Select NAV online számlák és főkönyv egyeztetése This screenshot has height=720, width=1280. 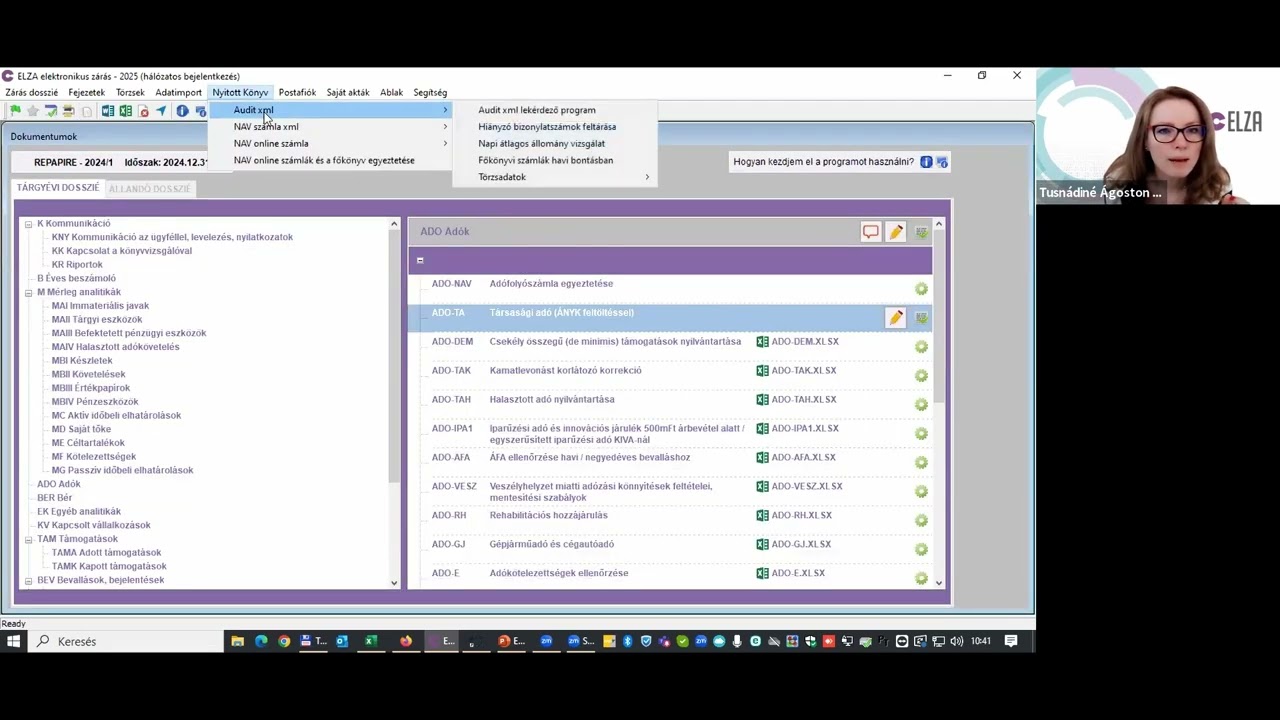click(x=330, y=160)
